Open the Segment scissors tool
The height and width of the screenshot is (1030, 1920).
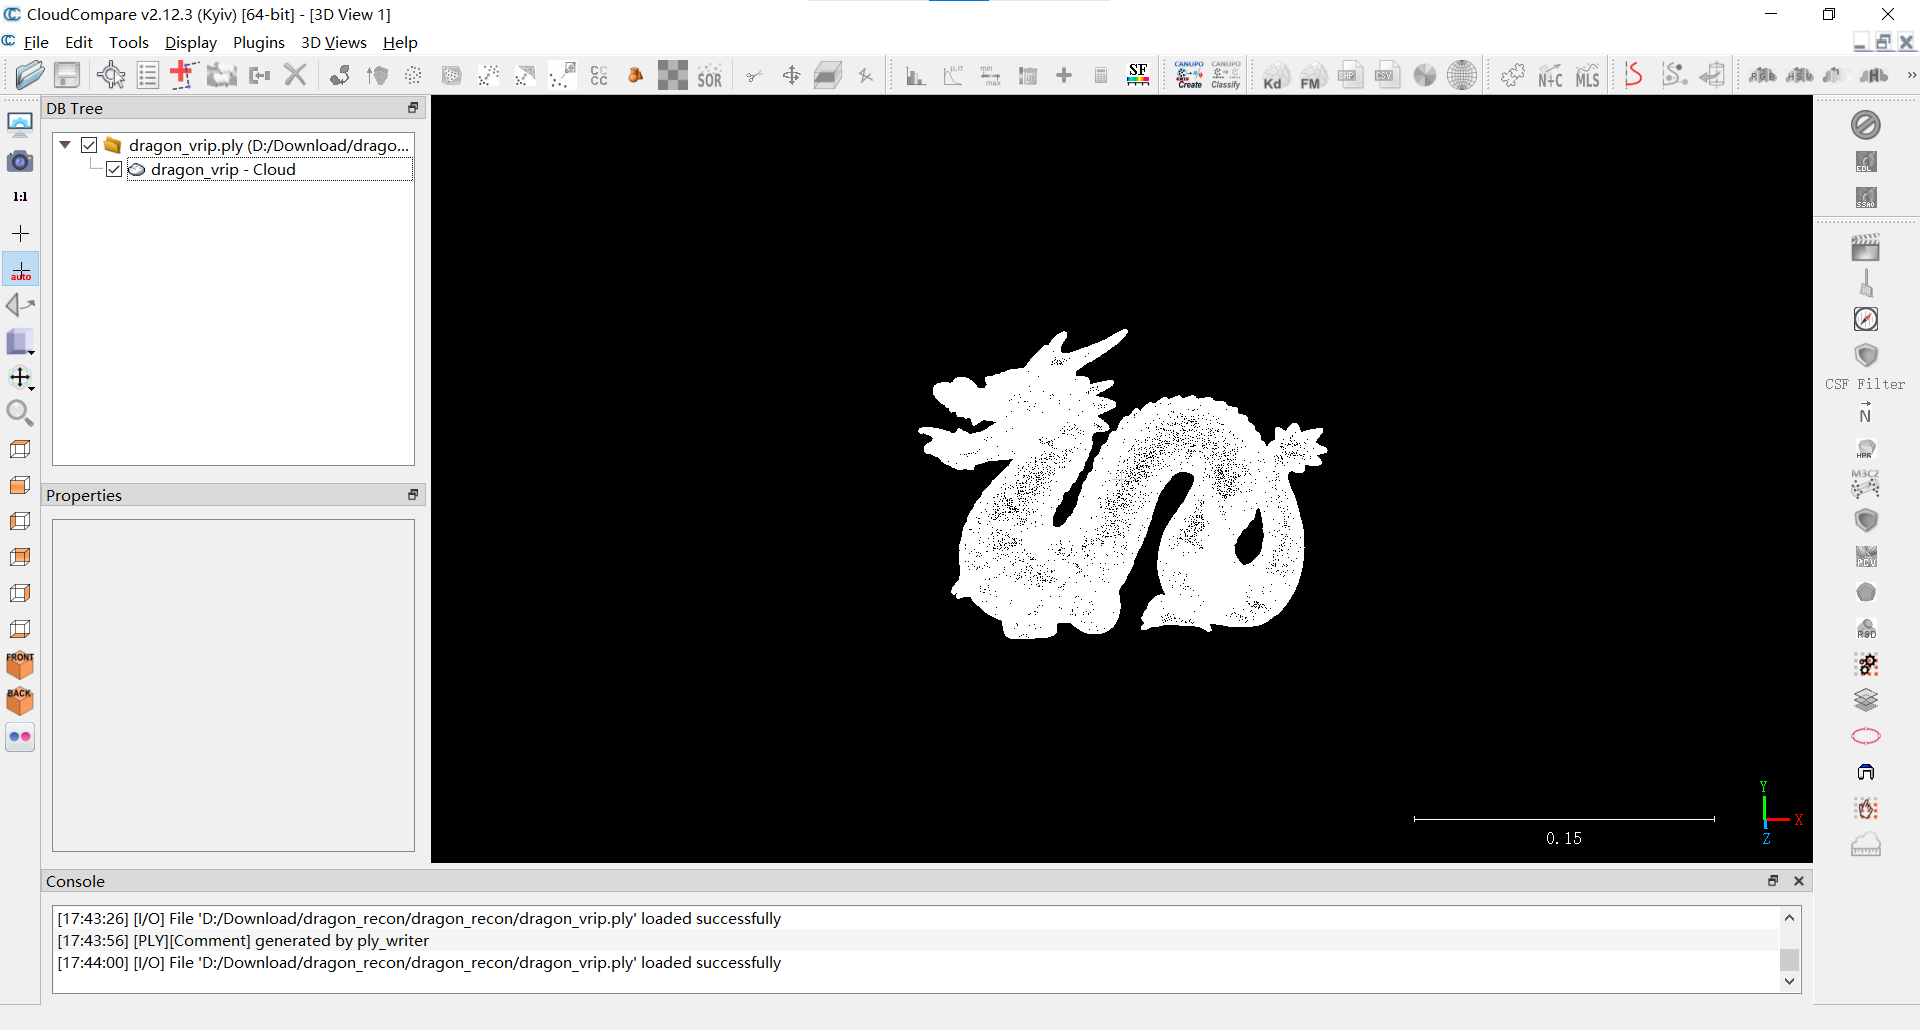point(754,76)
